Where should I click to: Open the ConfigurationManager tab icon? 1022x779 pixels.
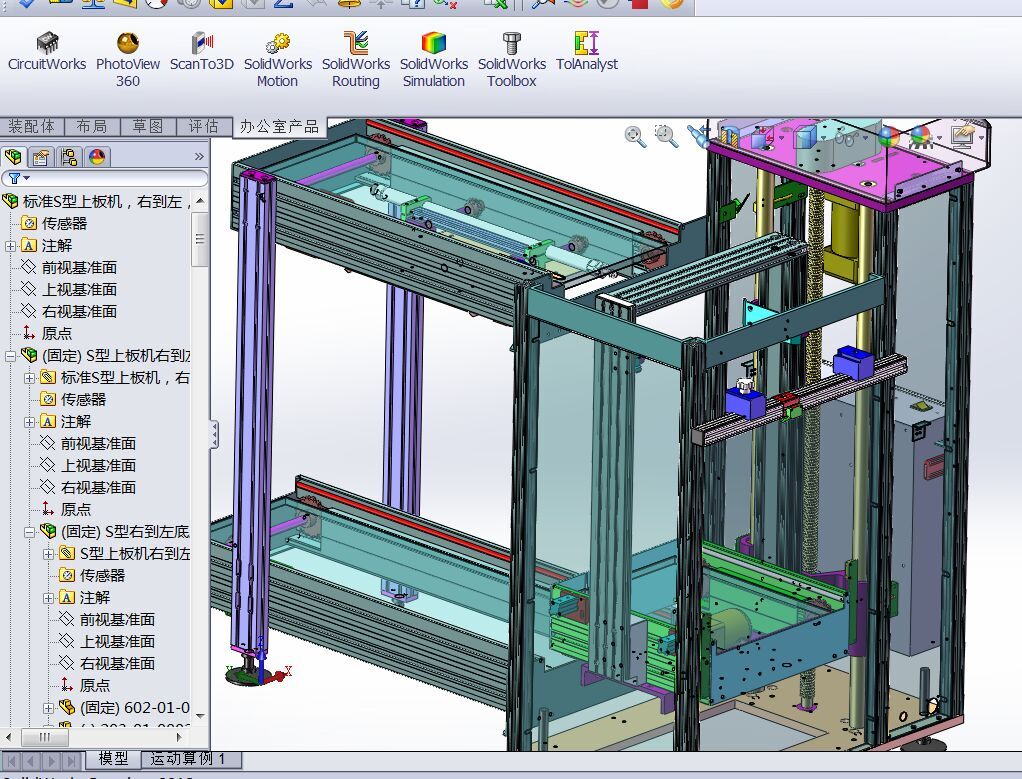click(68, 157)
